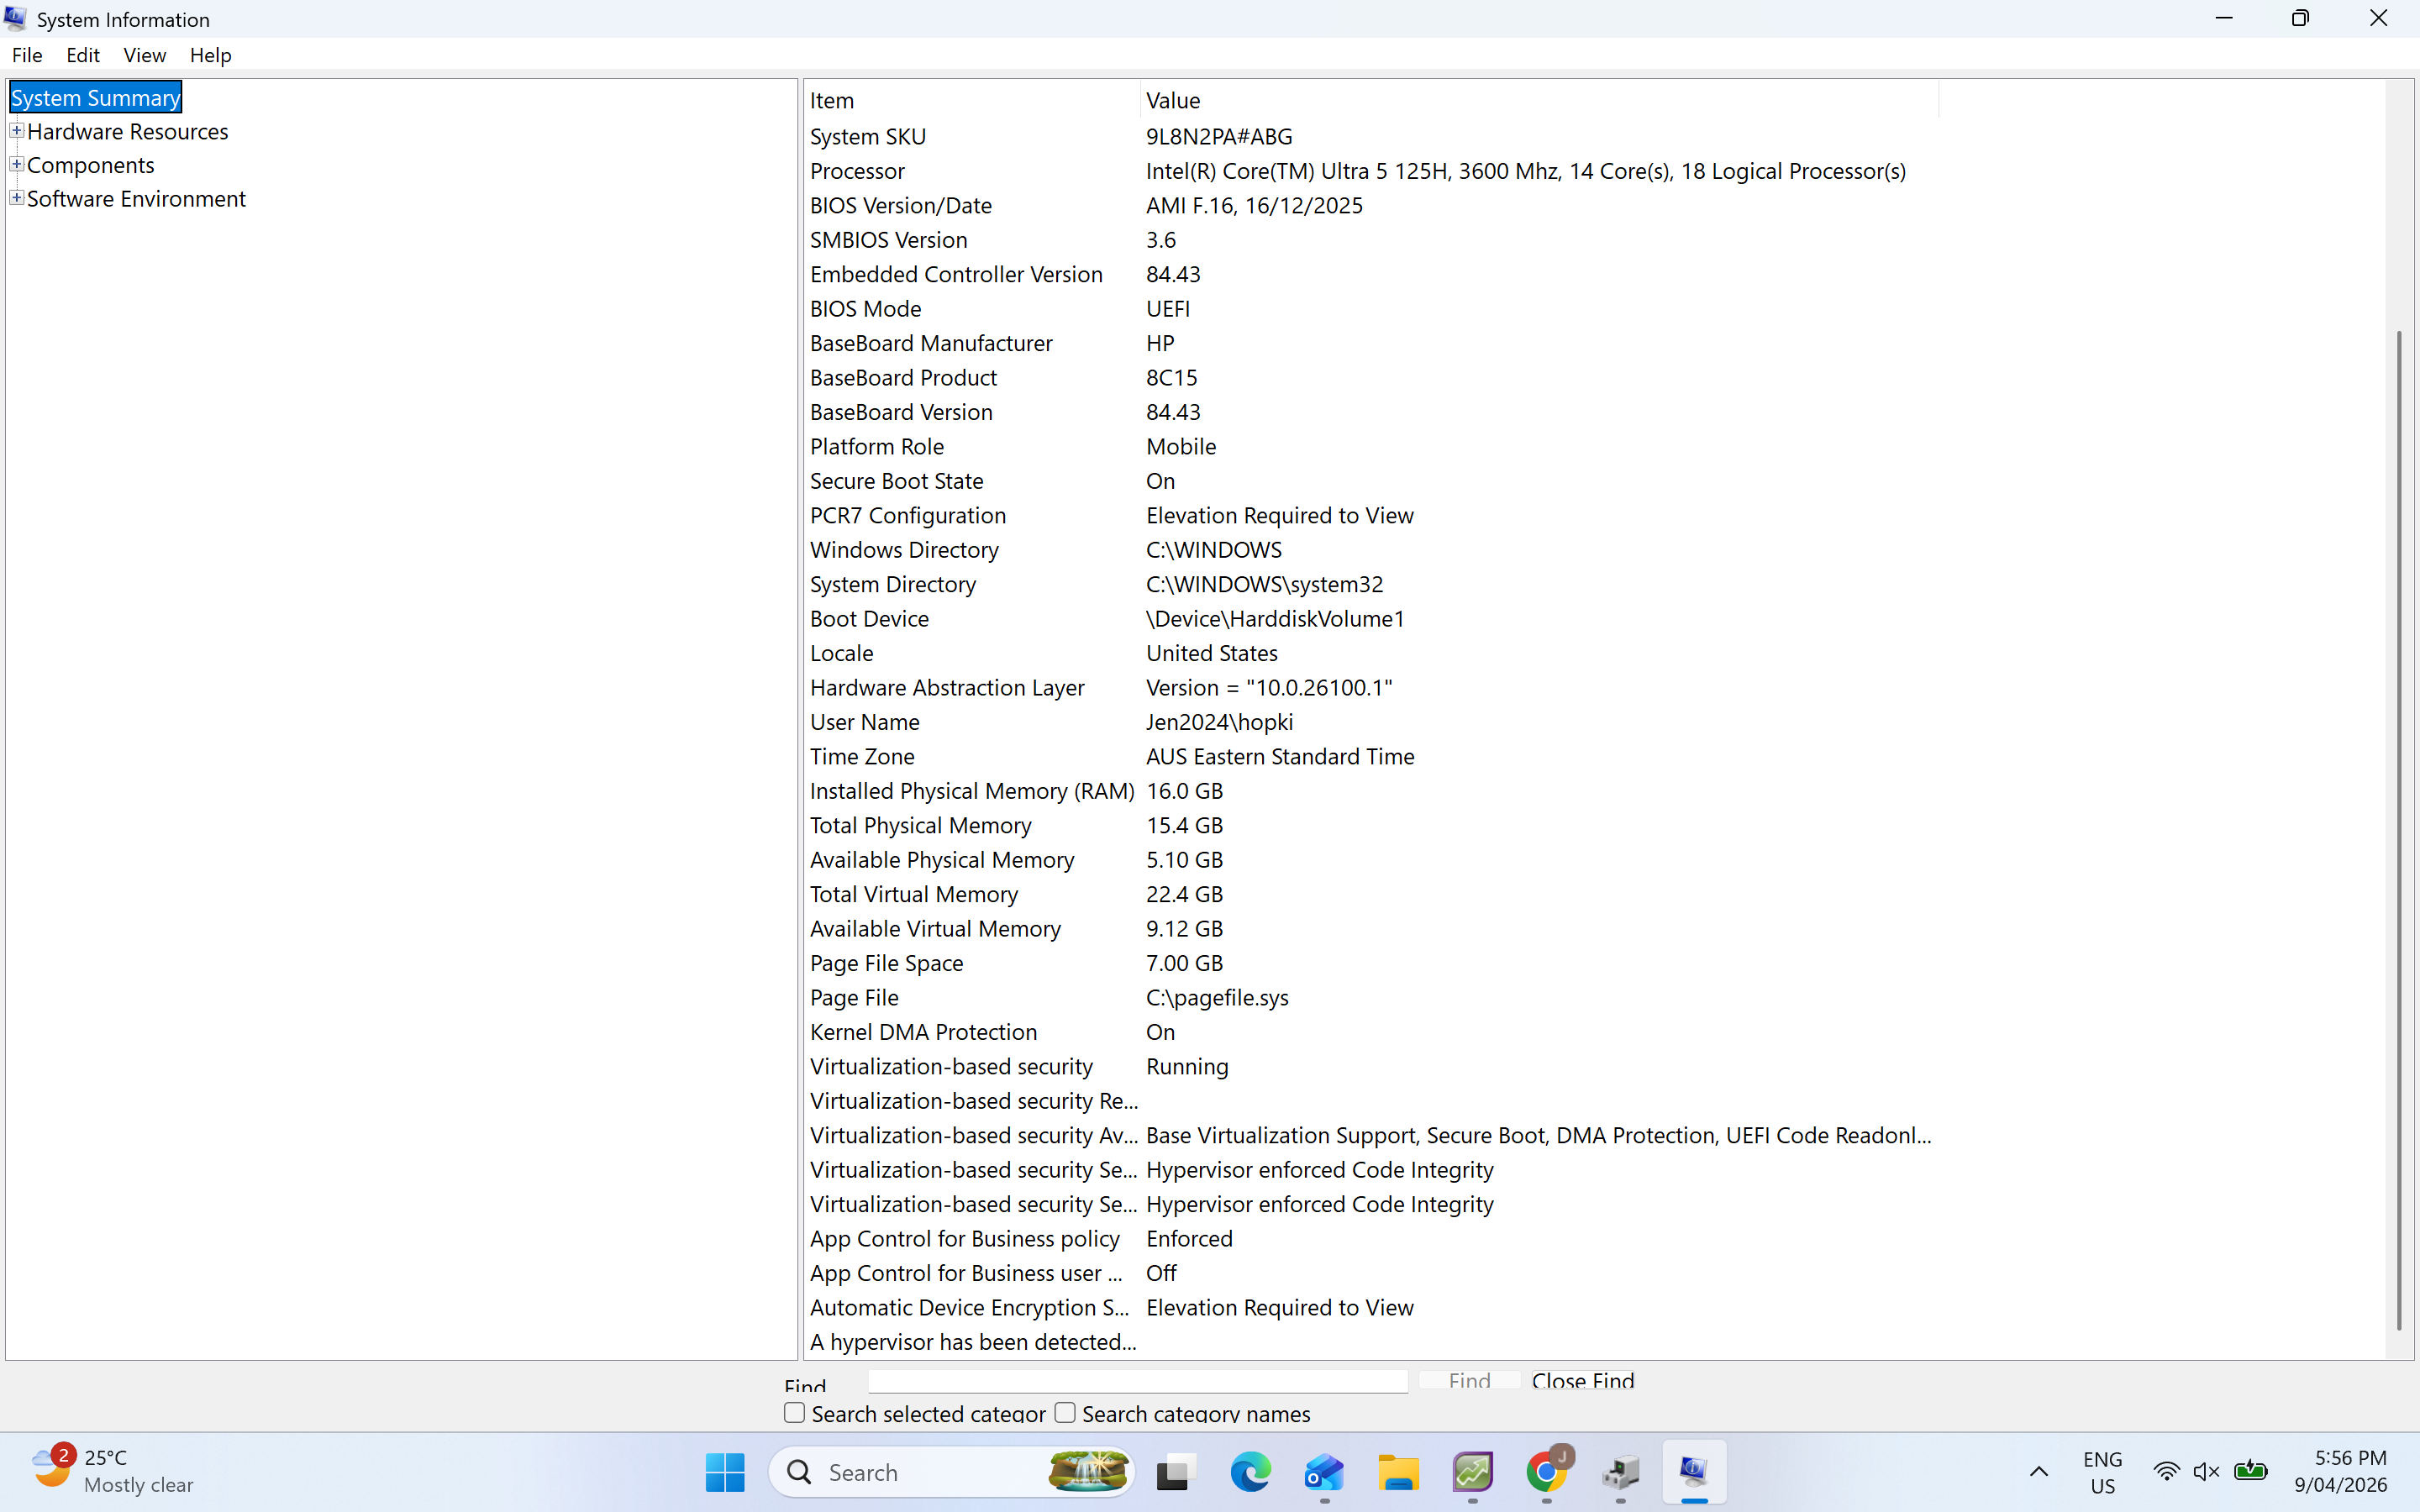Enable Search selected category only checkbox

tap(794, 1413)
